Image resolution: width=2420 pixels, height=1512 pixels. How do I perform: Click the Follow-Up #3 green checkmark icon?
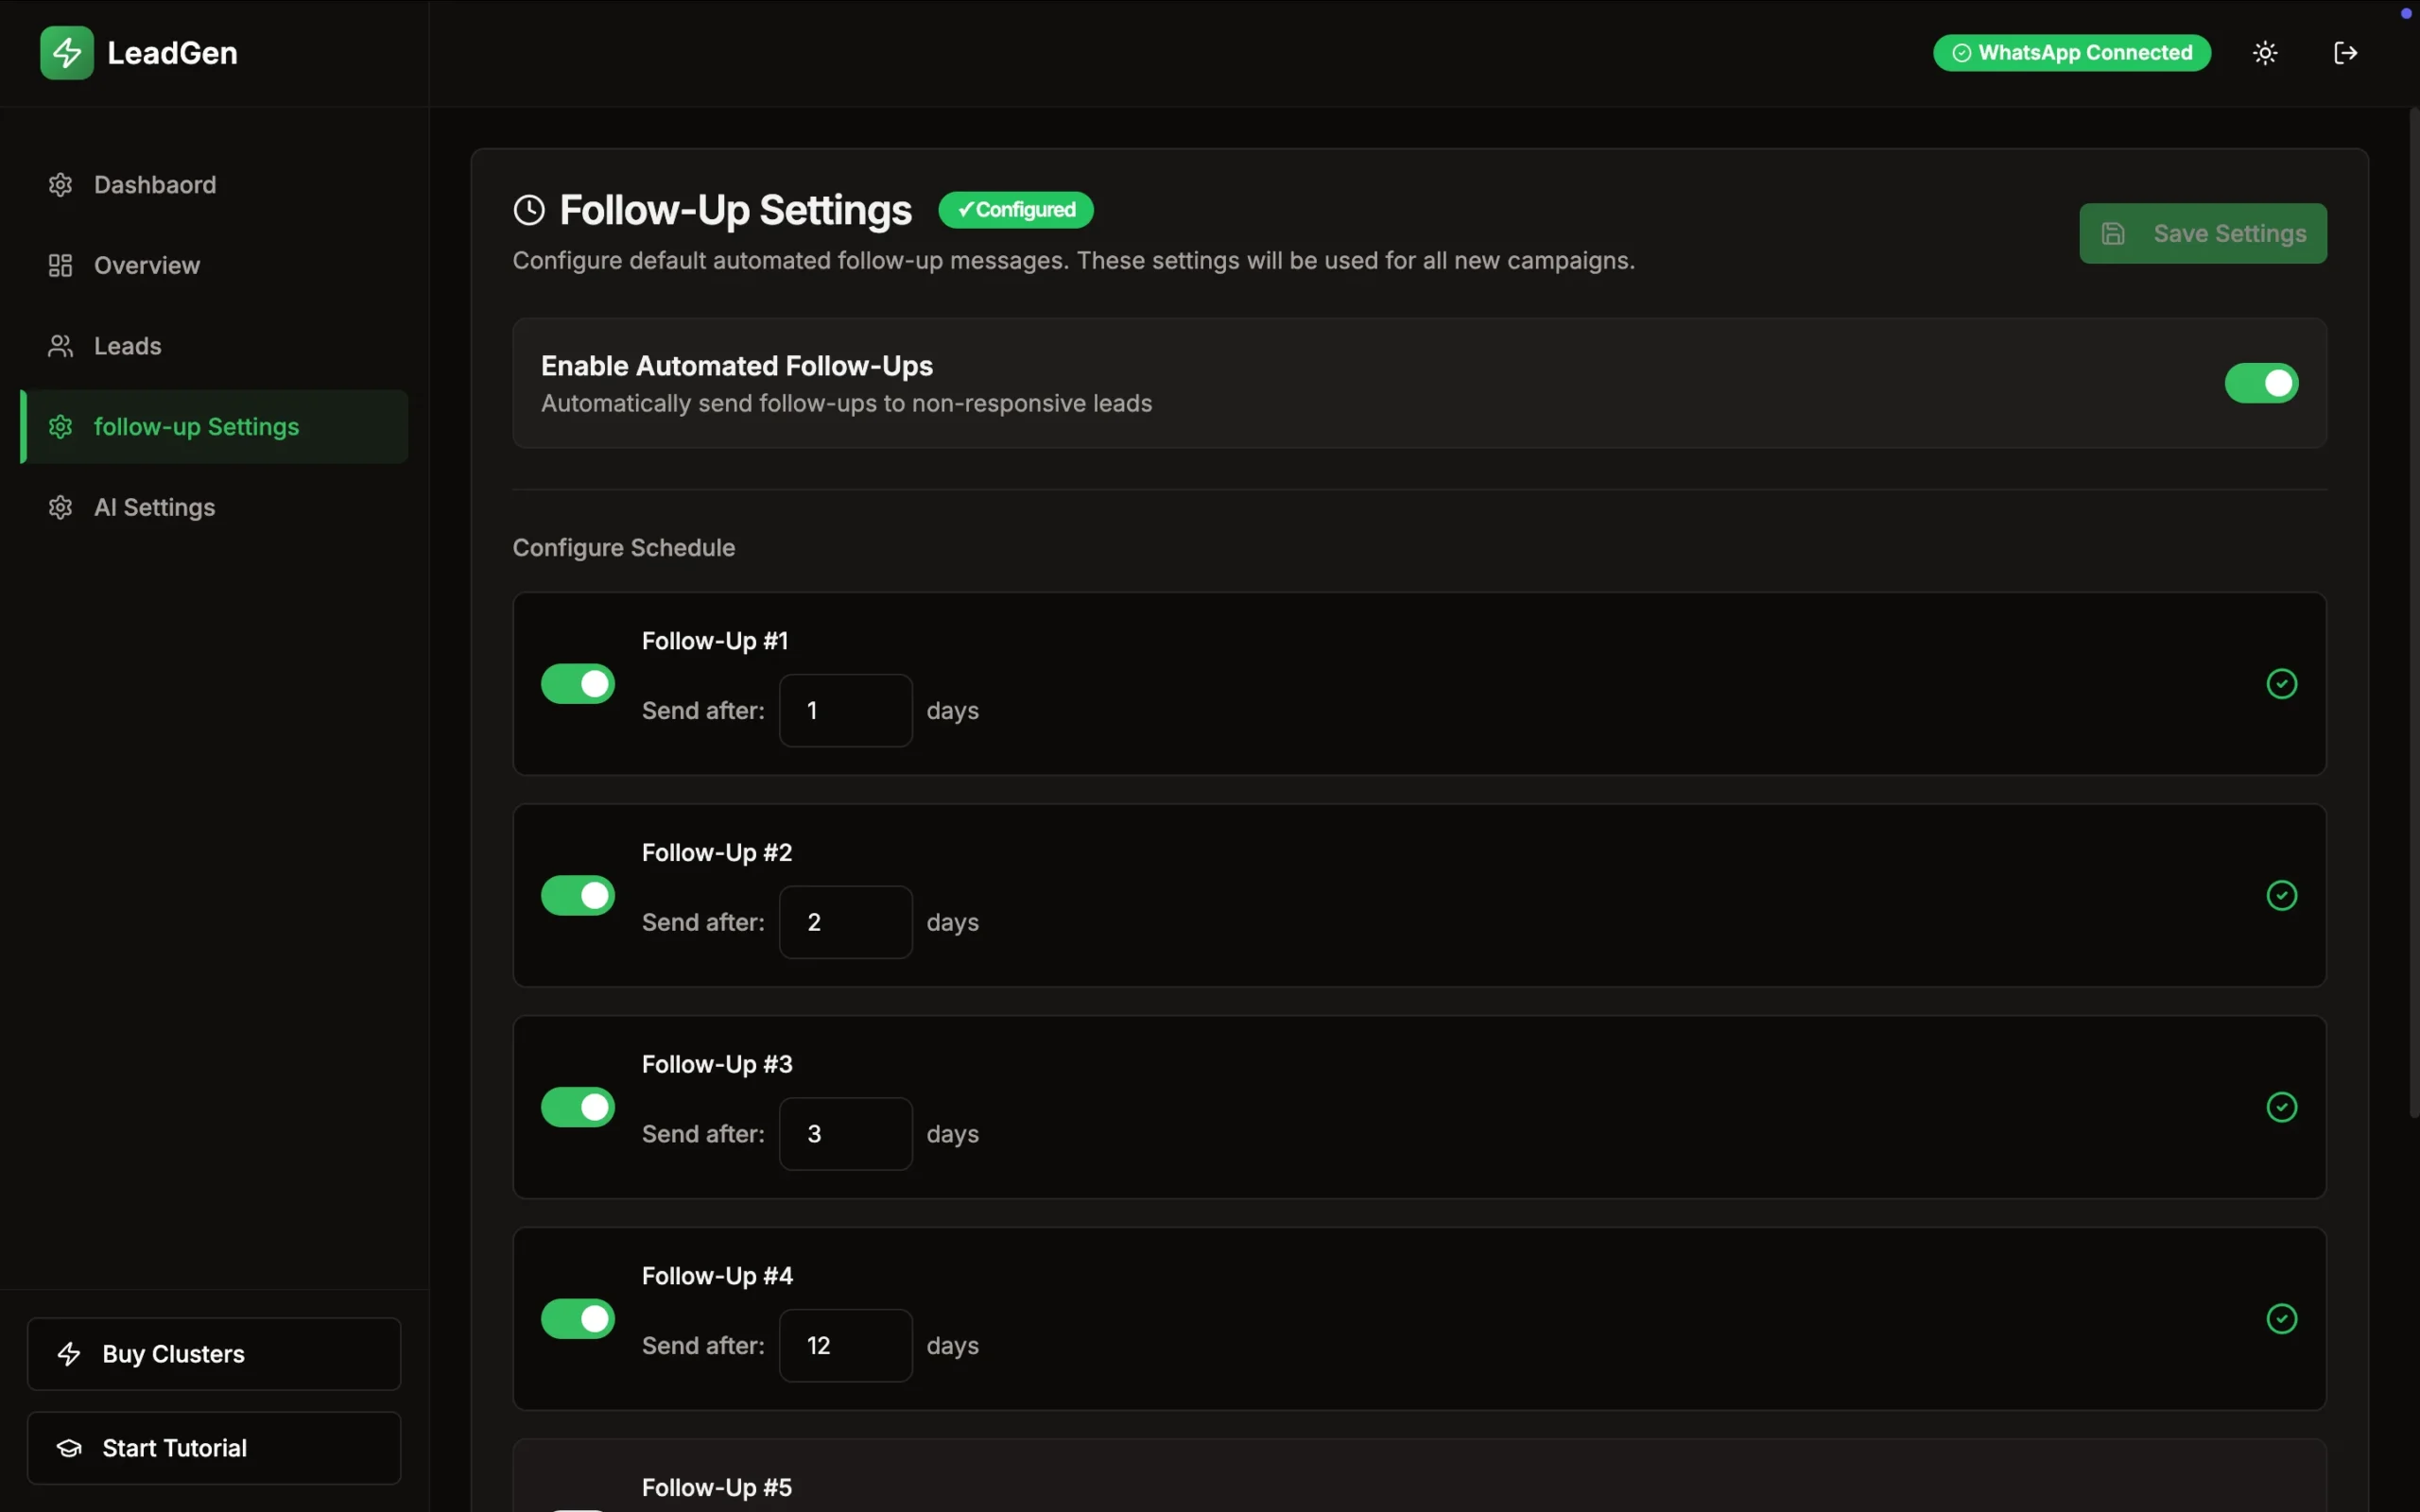2281,1107
